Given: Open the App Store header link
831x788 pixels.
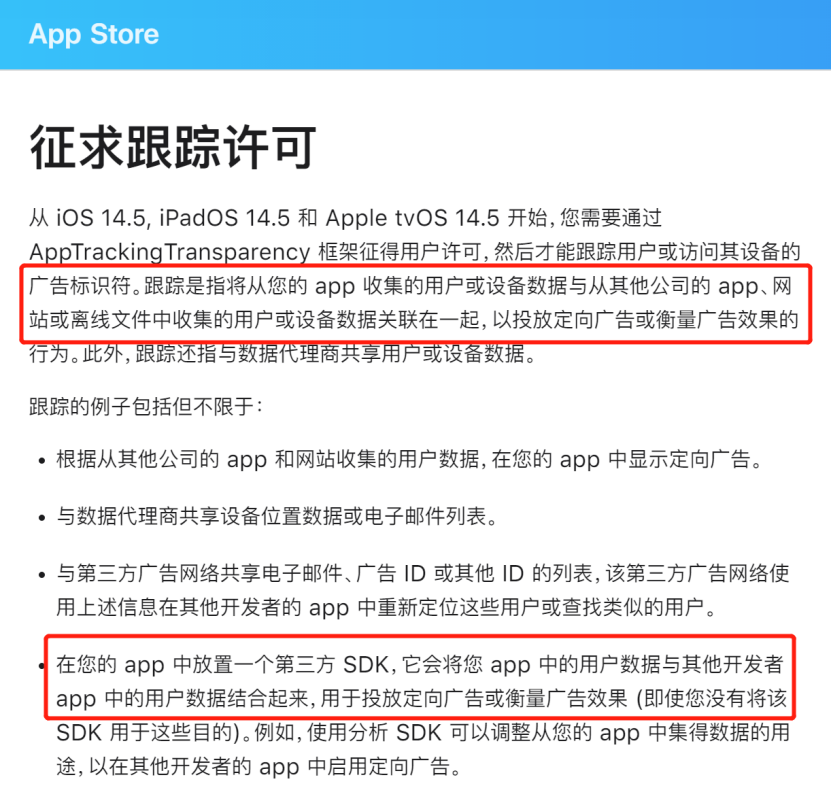Looking at the screenshot, I should (94, 34).
